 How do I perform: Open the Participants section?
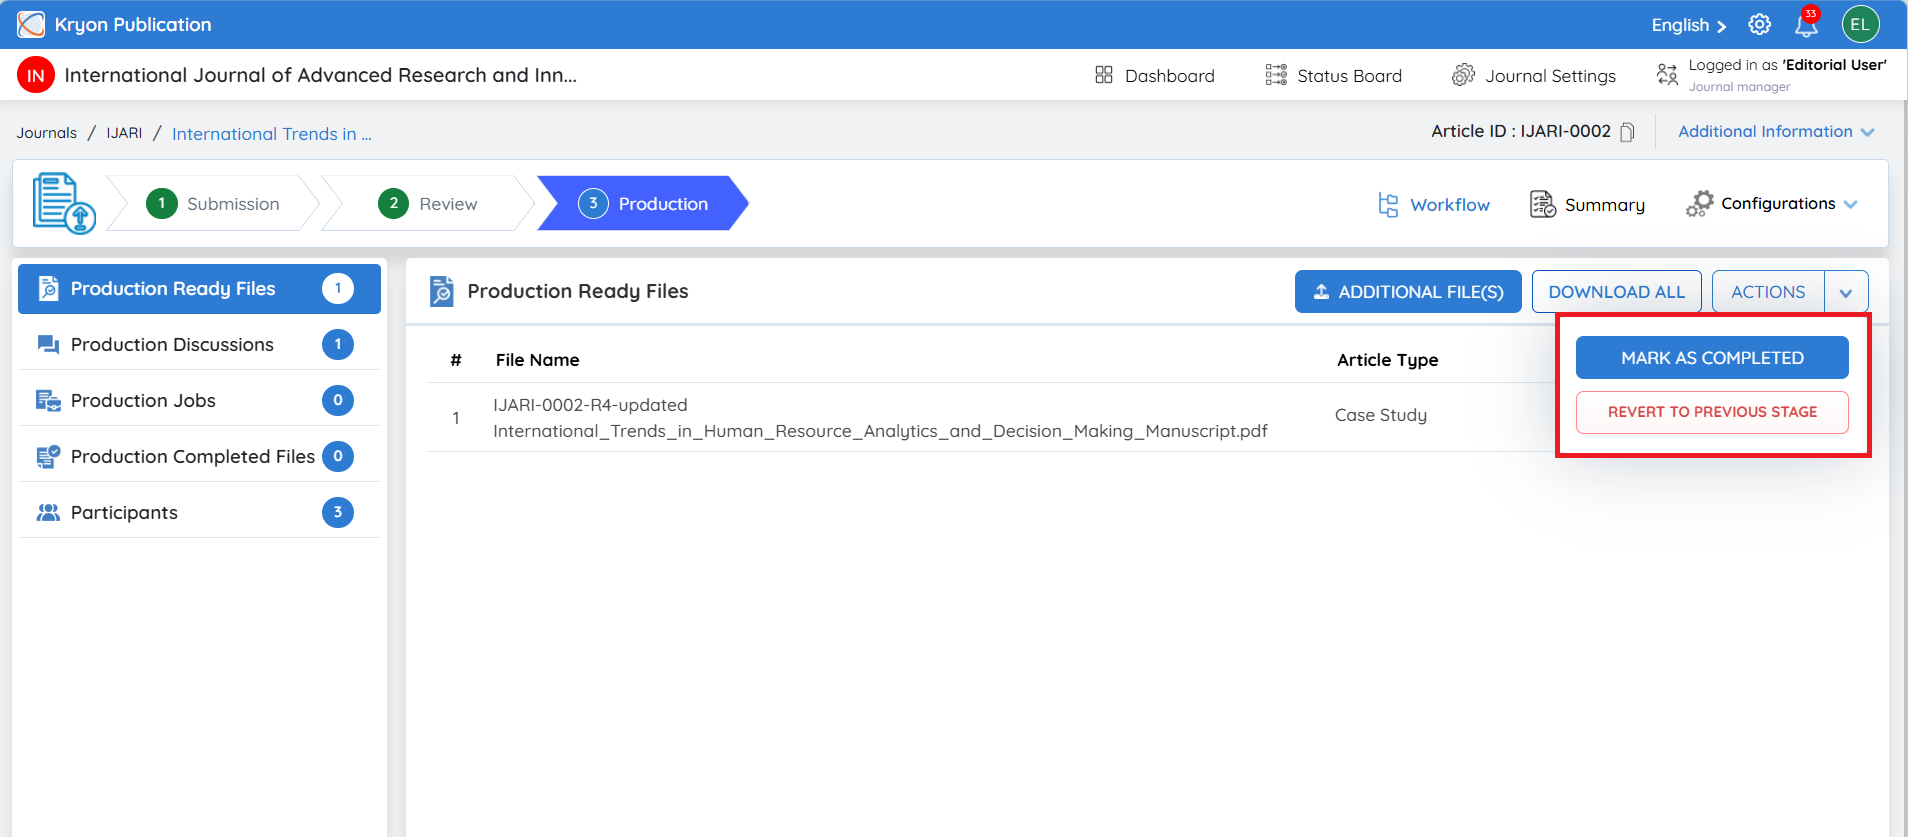(x=199, y=512)
